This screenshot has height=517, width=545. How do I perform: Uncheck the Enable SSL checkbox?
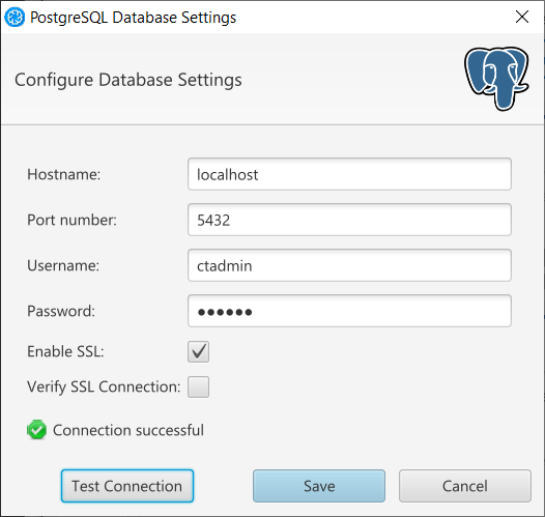(198, 352)
